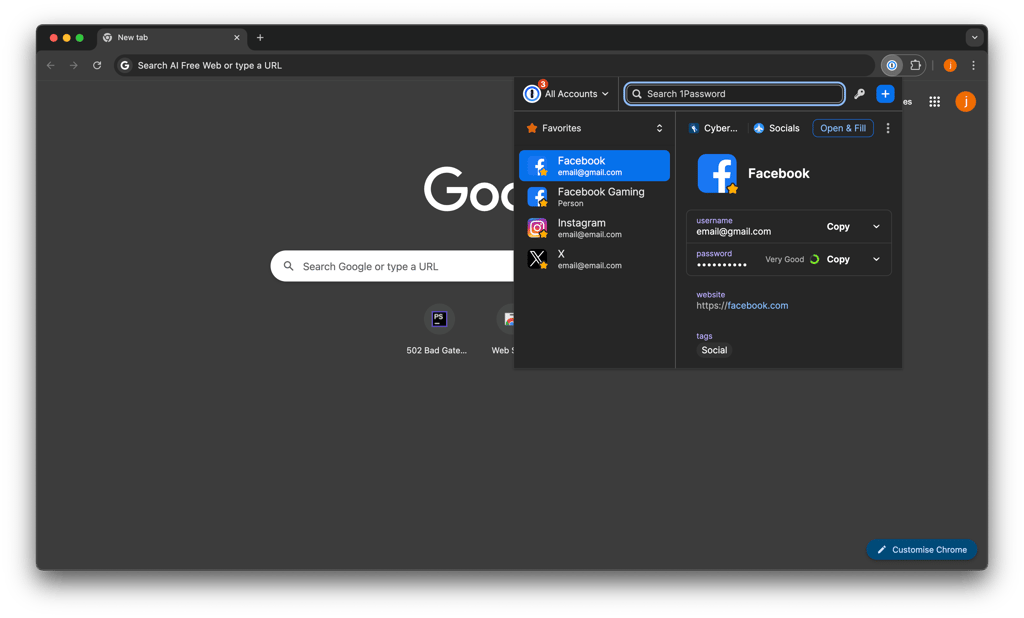Screen dimensions: 1024x618
Task: Click the email@gmail.com username value
Action: click(x=733, y=232)
